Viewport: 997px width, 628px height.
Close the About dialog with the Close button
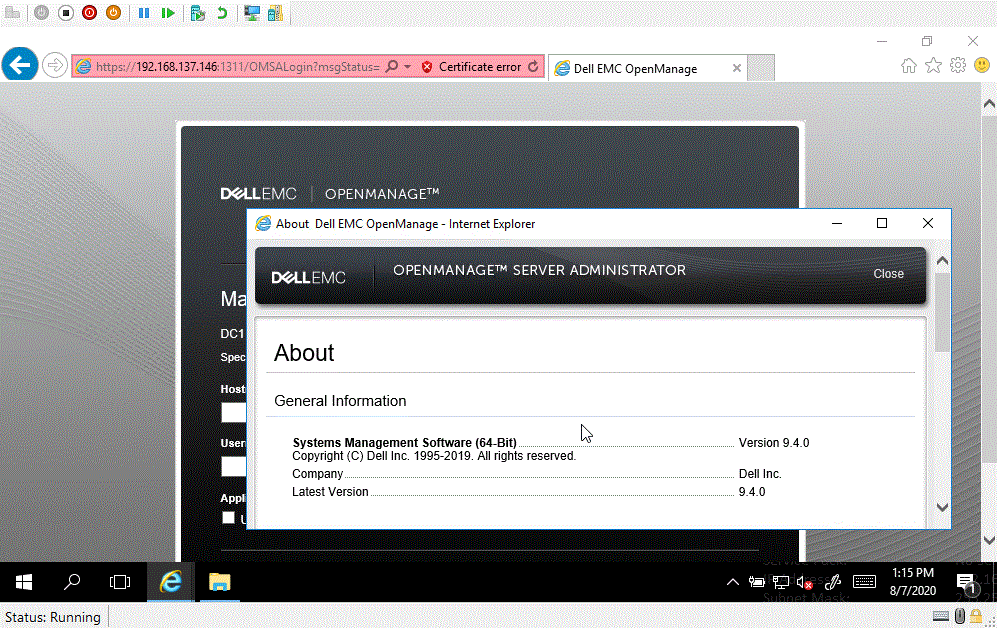pos(888,272)
